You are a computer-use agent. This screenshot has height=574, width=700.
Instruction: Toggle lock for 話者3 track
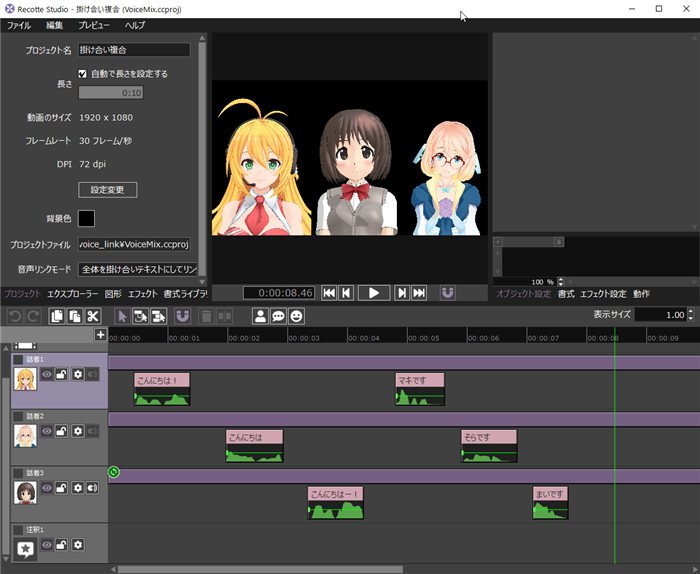coord(61,487)
